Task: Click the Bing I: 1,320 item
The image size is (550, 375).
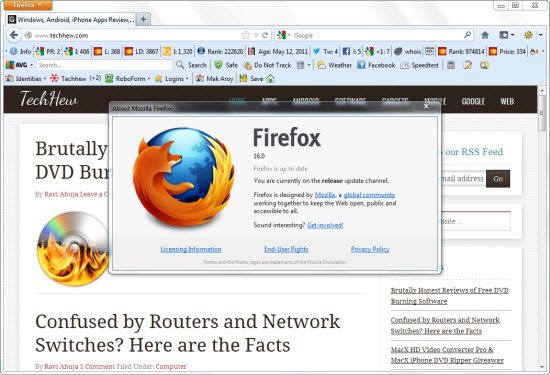Action: click(x=177, y=51)
